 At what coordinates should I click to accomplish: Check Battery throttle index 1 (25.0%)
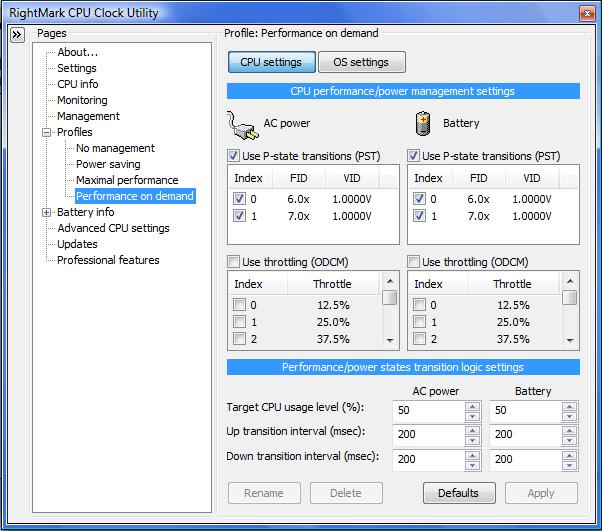click(x=419, y=322)
